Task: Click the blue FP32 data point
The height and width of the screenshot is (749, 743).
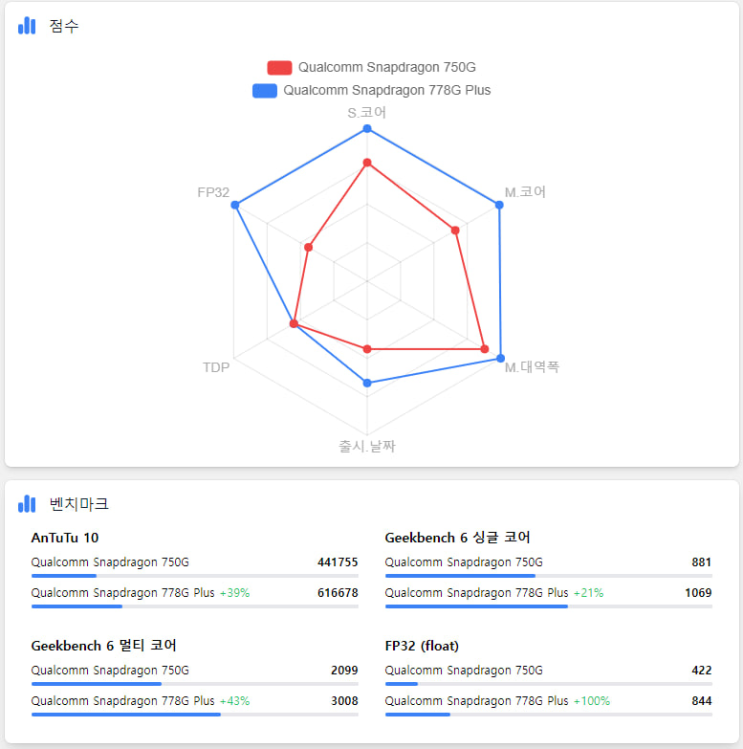Action: click(235, 205)
